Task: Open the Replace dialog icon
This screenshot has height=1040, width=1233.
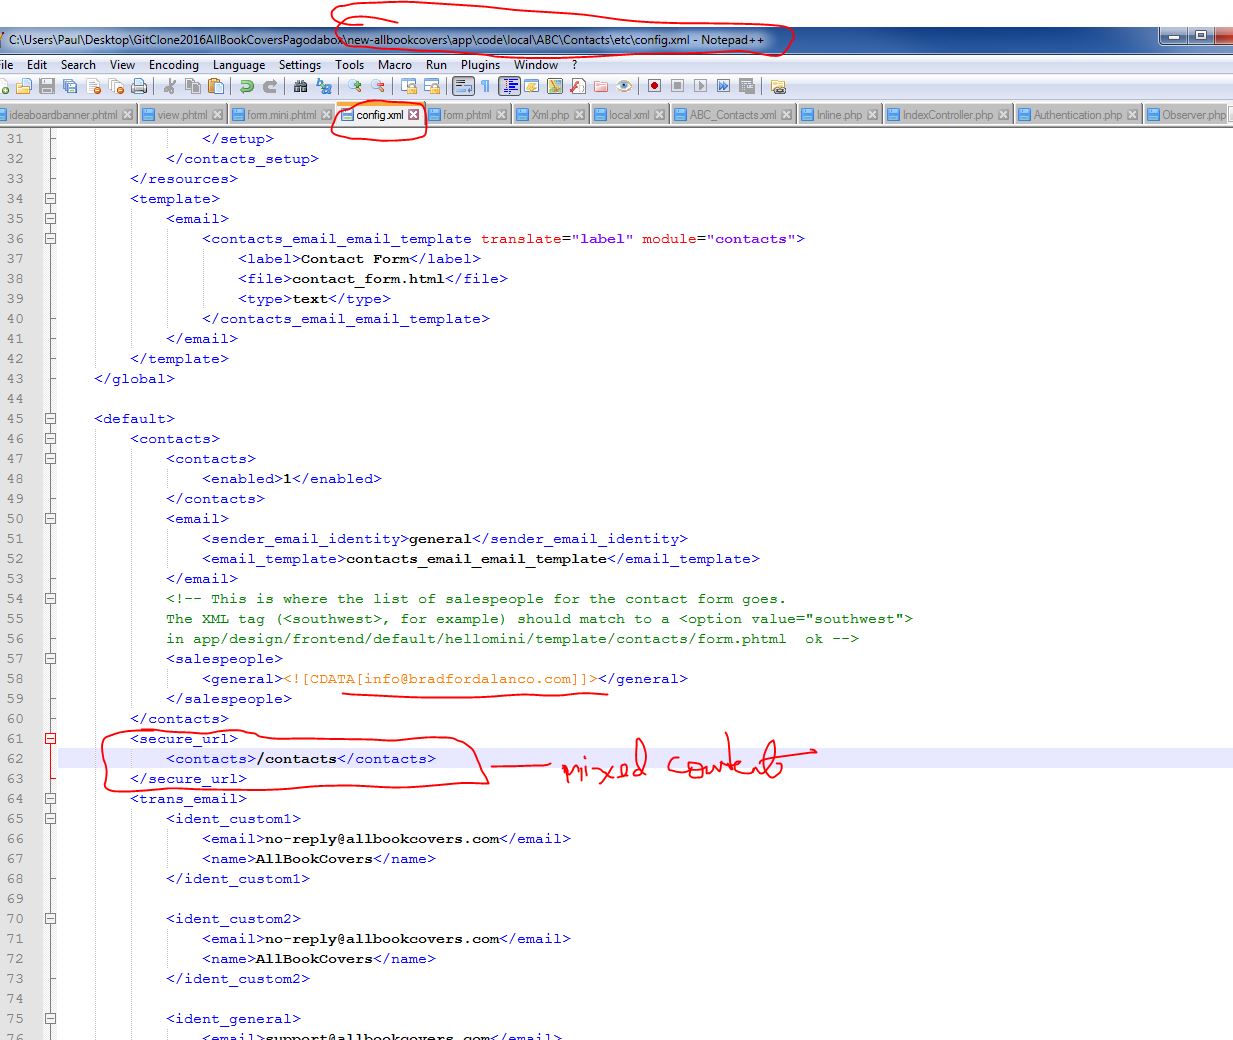Action: click(x=323, y=86)
